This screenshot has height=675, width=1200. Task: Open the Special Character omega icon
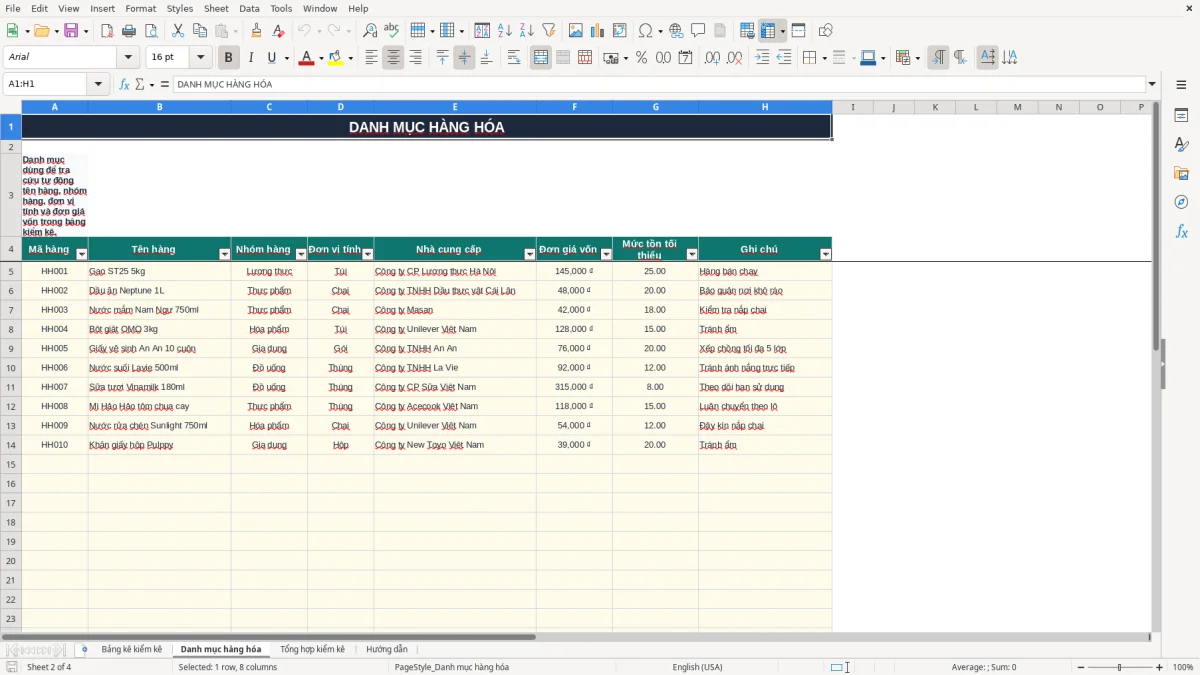[x=645, y=31]
